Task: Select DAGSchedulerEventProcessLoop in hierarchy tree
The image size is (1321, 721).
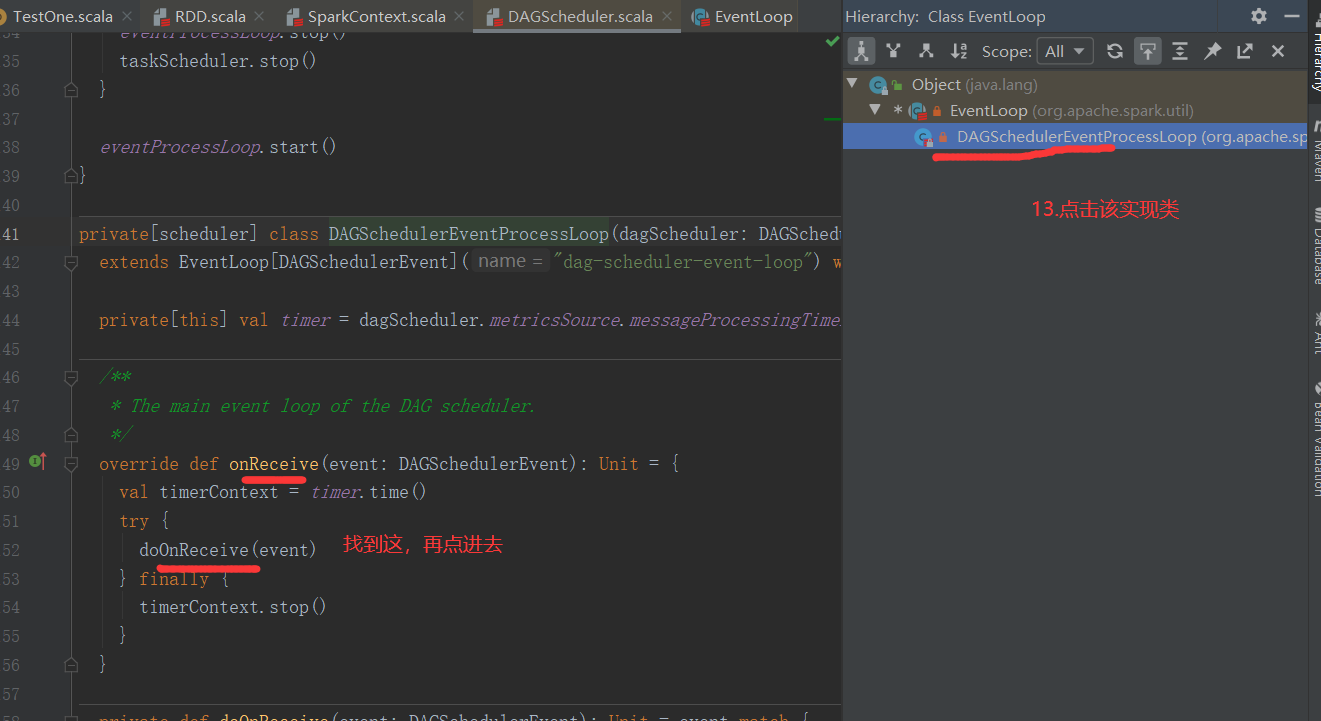Action: 1075,136
